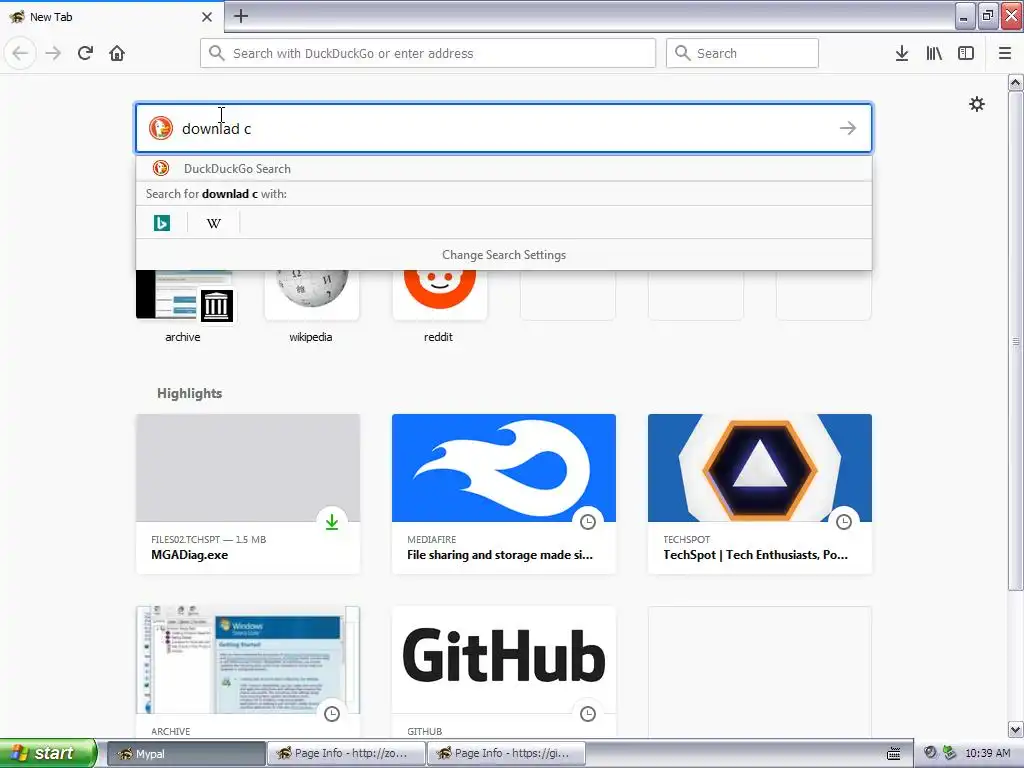This screenshot has width=1024, height=768.
Task: Open new tab page settings gear
Action: pos(976,104)
